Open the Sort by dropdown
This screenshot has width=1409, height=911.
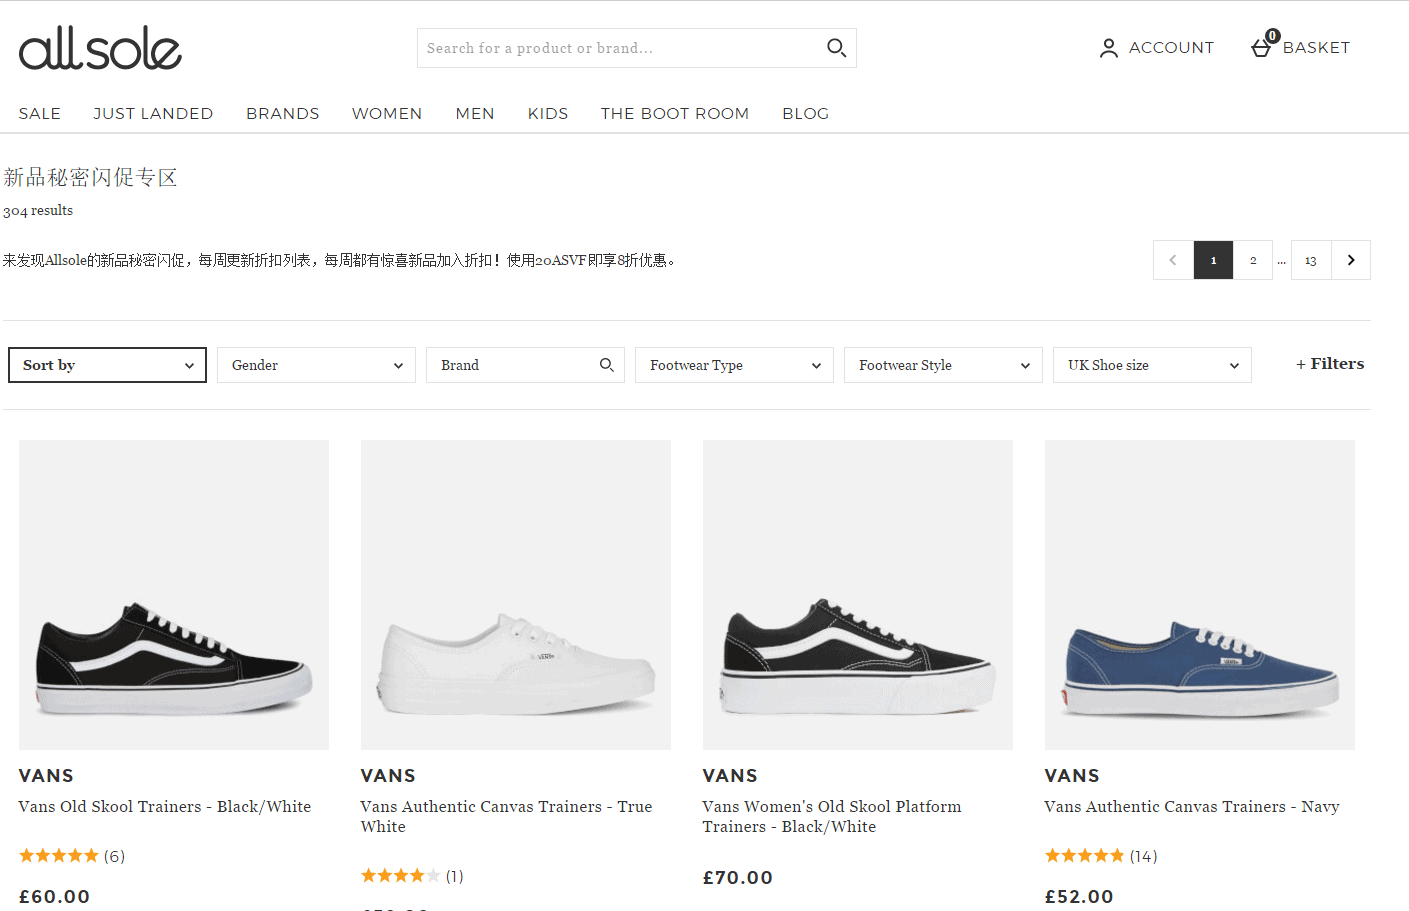click(x=107, y=365)
